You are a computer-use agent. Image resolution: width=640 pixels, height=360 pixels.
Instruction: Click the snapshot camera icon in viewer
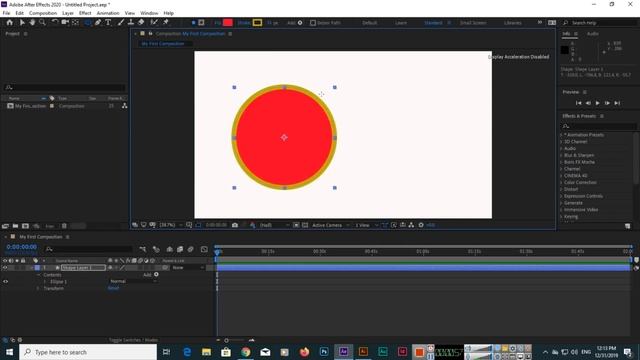pyautogui.click(x=235, y=225)
